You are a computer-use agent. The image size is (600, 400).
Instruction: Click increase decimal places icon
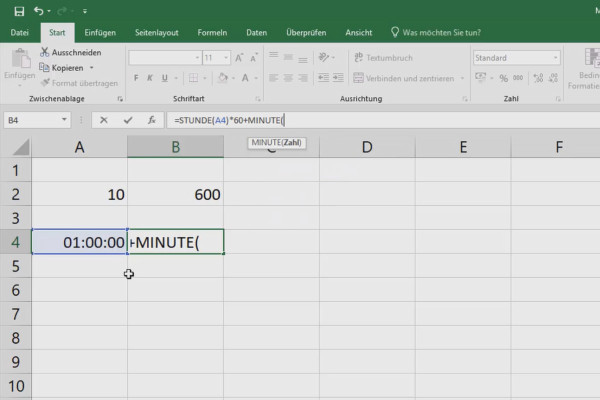click(x=538, y=78)
